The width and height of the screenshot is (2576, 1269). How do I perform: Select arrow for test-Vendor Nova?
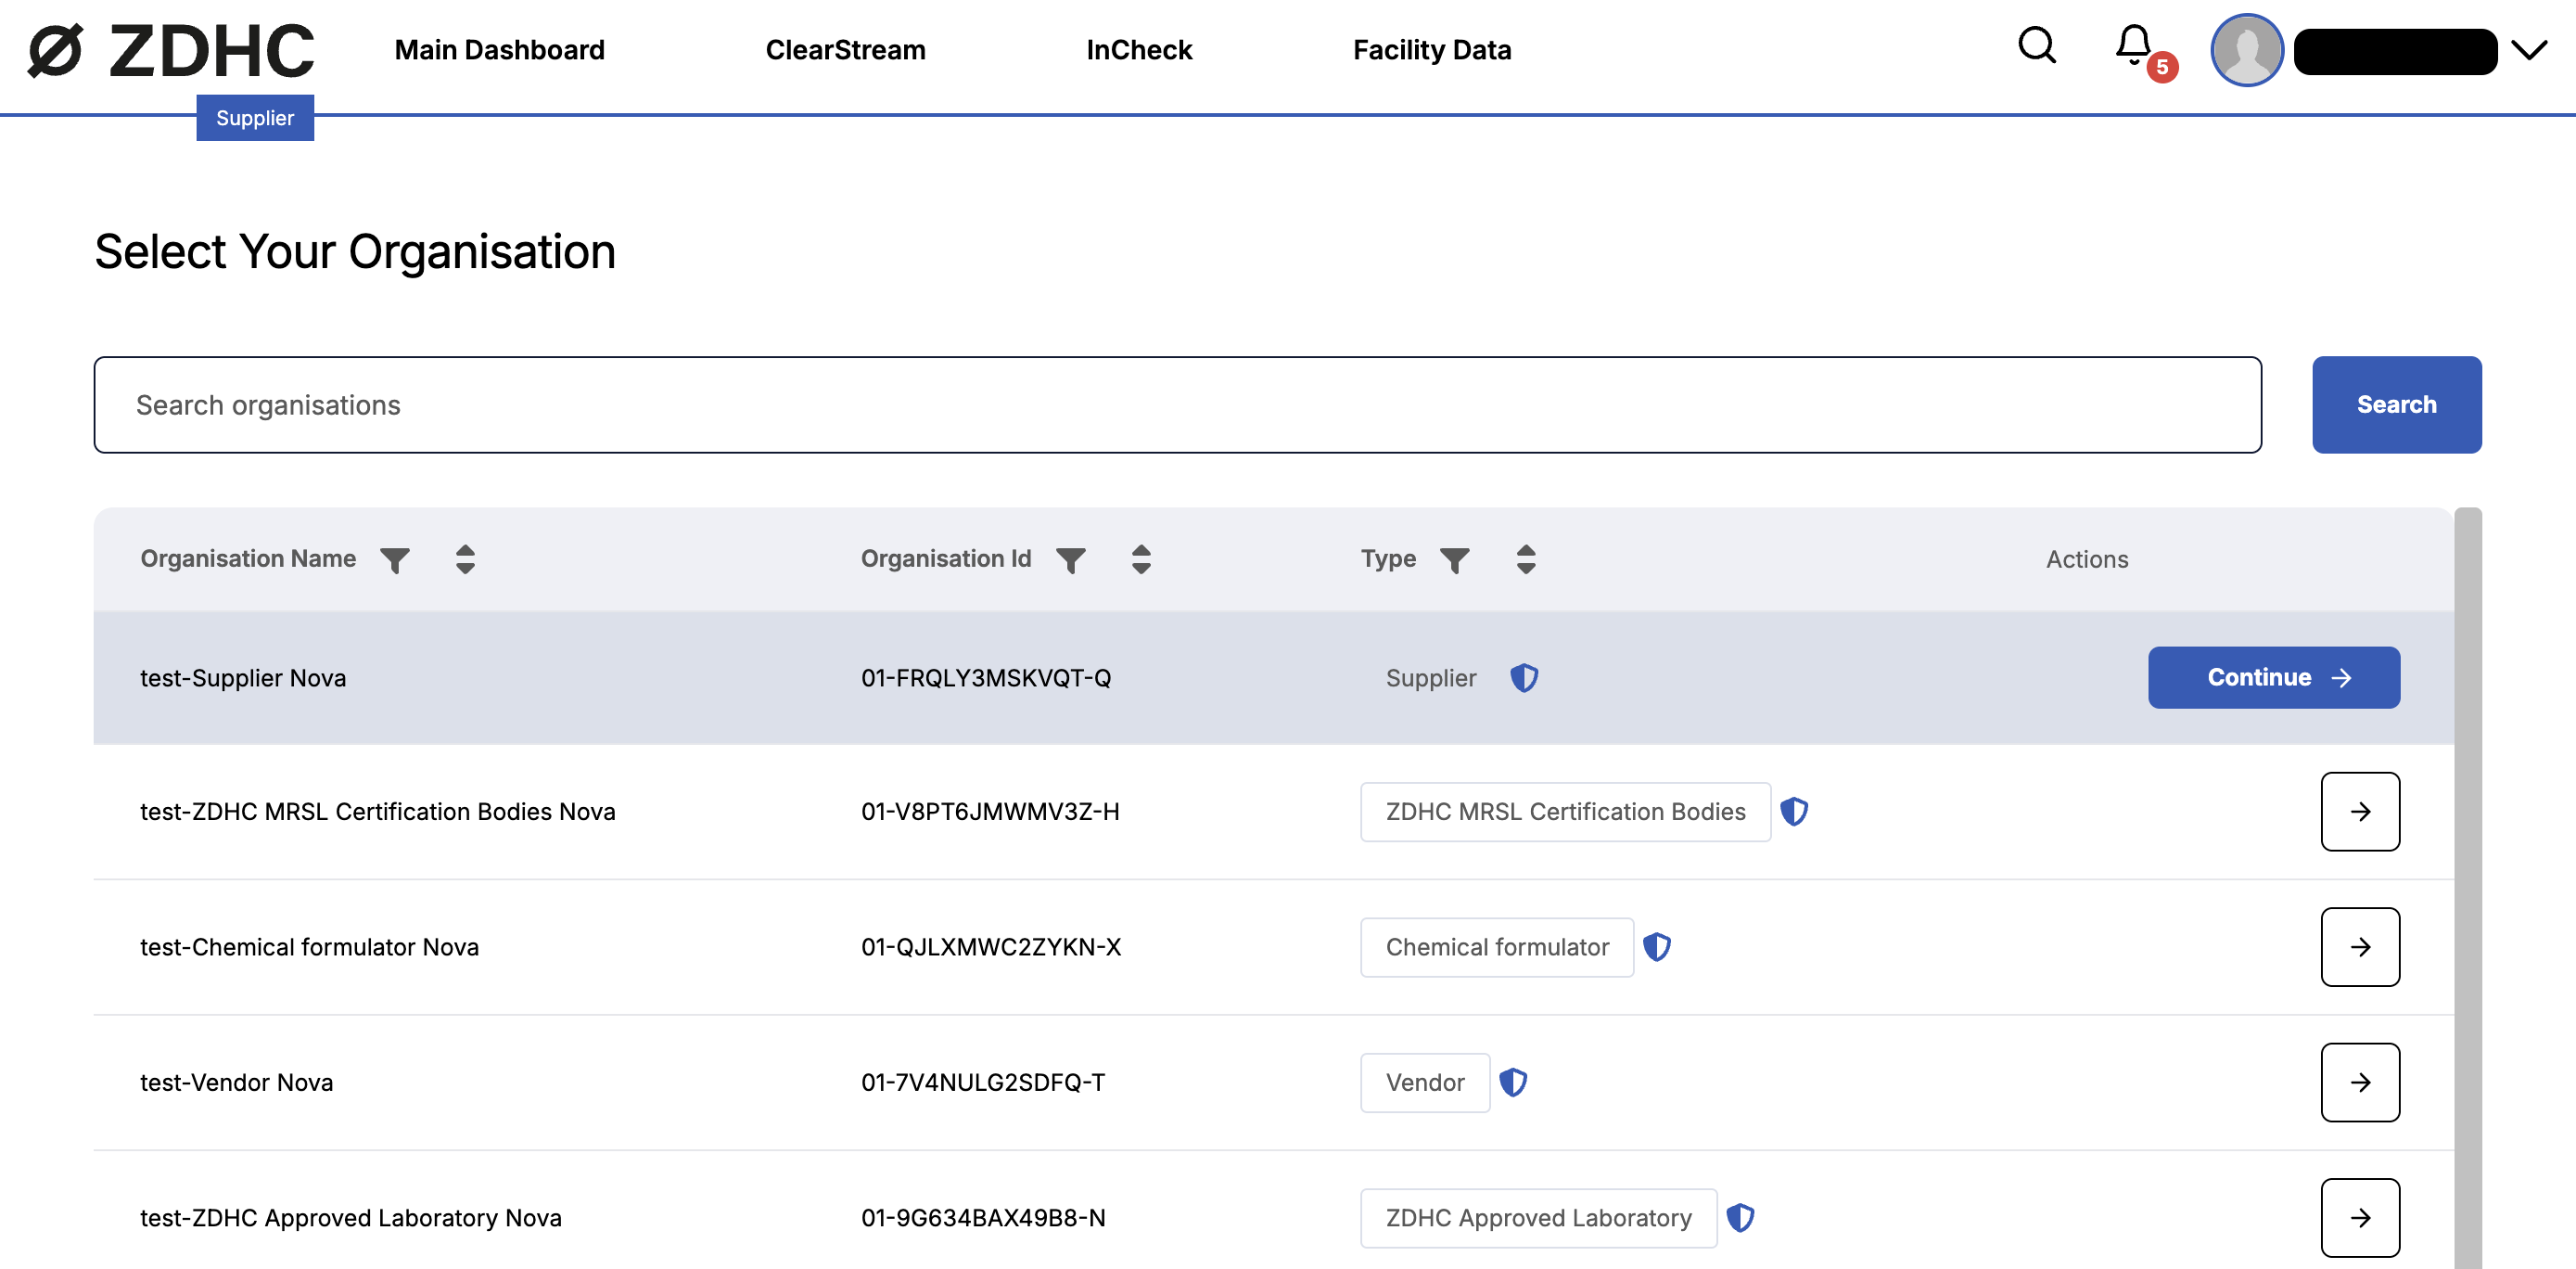pyautogui.click(x=2360, y=1082)
